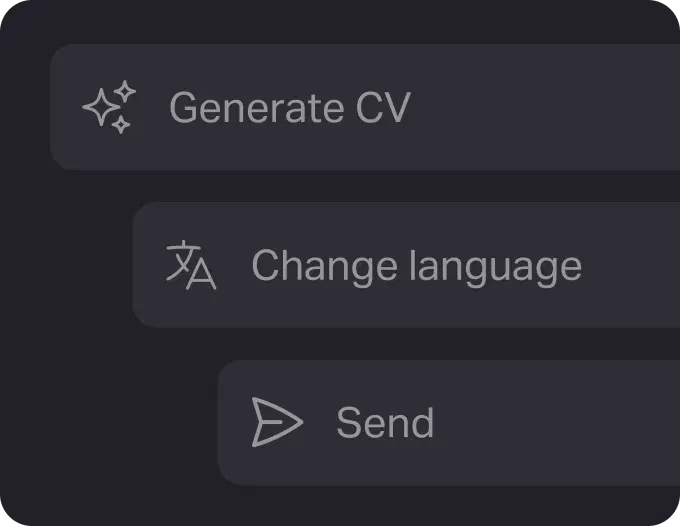680x526 pixels.
Task: Click the sparkle stars icon
Action: (109, 108)
